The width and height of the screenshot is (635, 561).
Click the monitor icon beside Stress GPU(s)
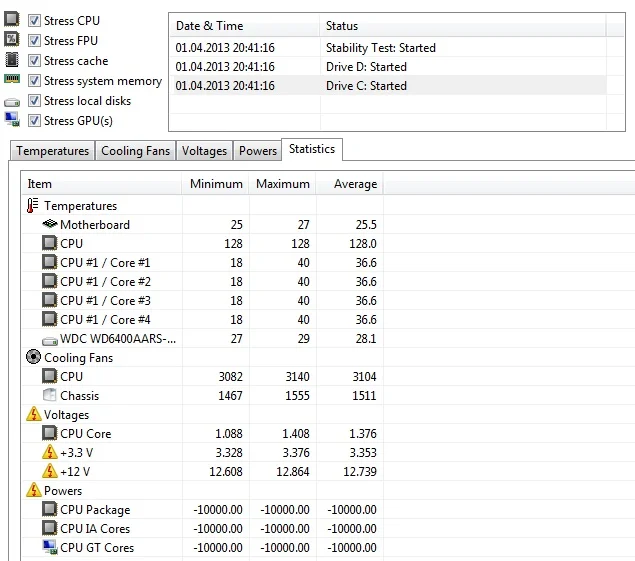coord(12,119)
